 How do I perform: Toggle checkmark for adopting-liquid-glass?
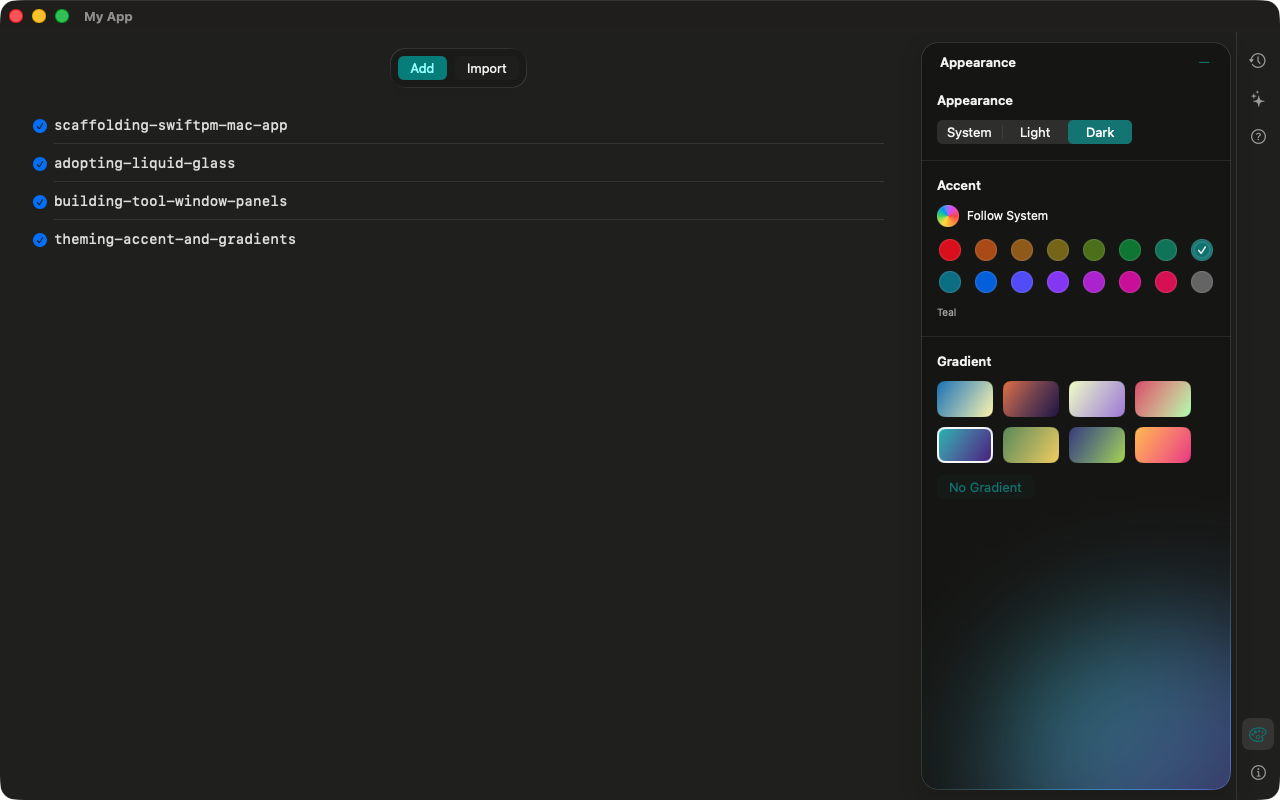pos(40,164)
